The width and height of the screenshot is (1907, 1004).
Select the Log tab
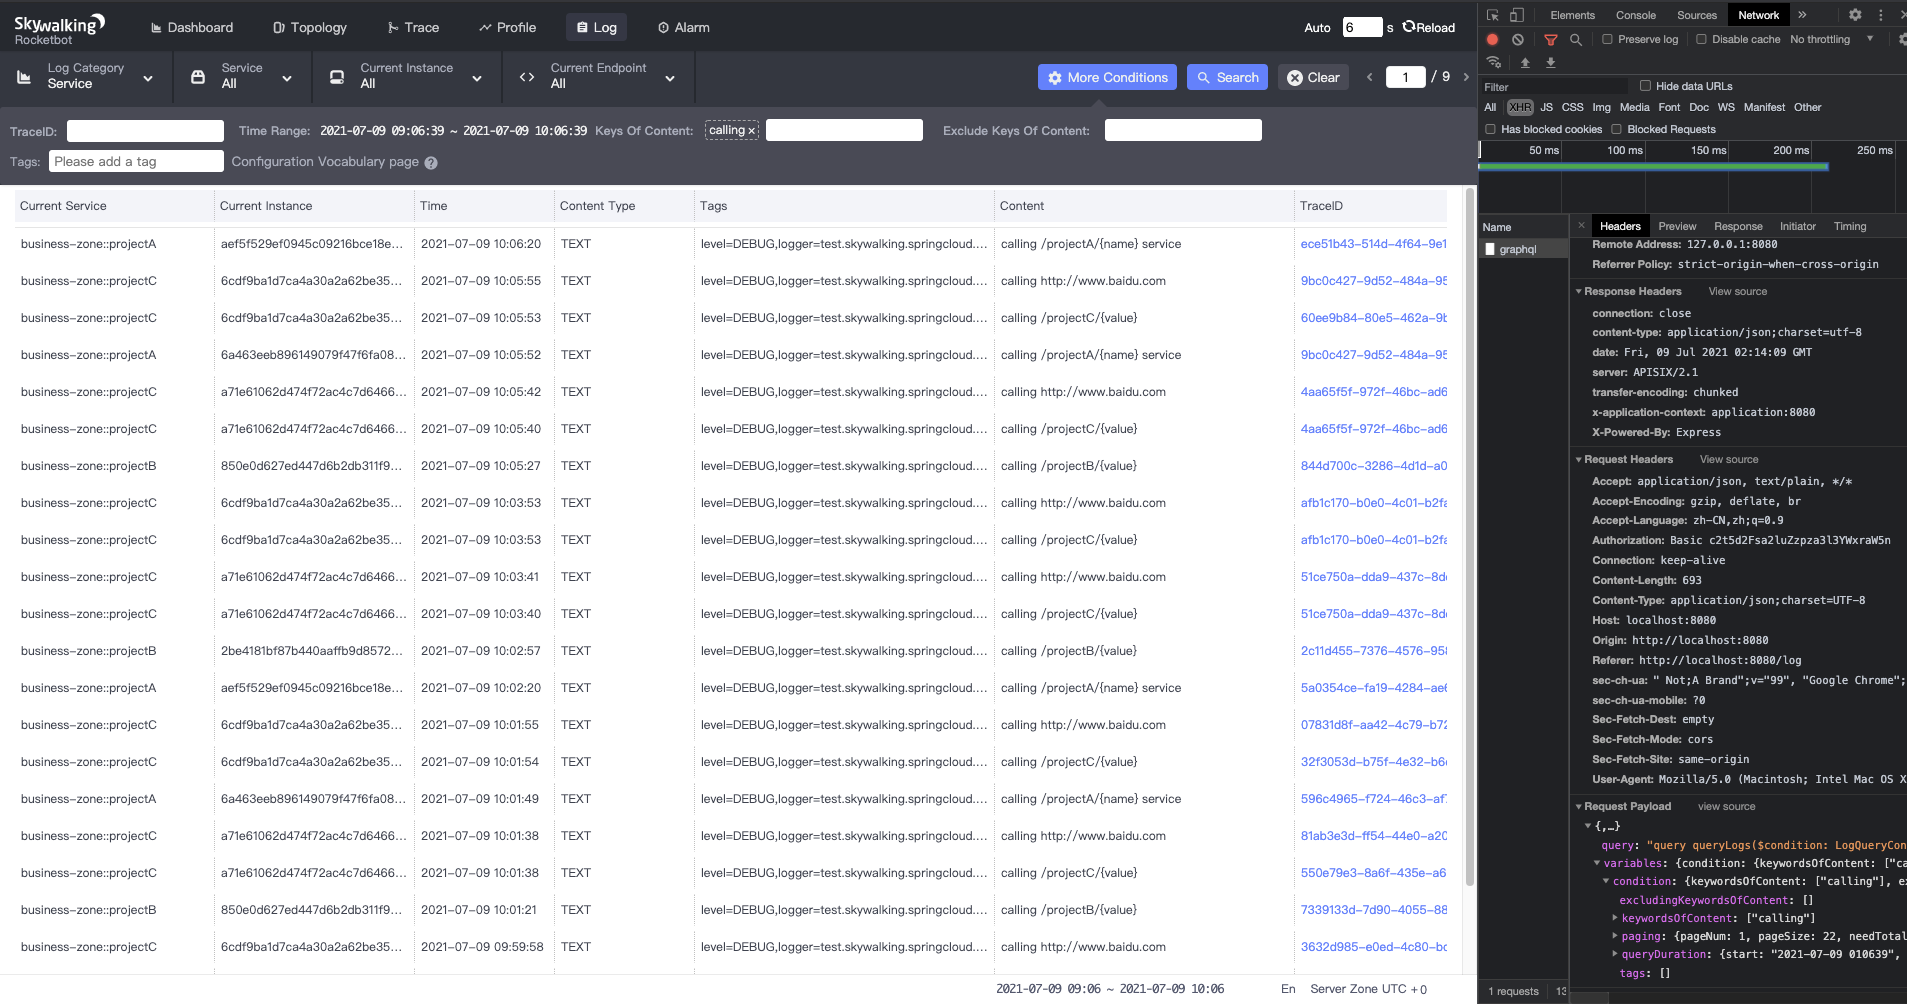click(x=596, y=28)
